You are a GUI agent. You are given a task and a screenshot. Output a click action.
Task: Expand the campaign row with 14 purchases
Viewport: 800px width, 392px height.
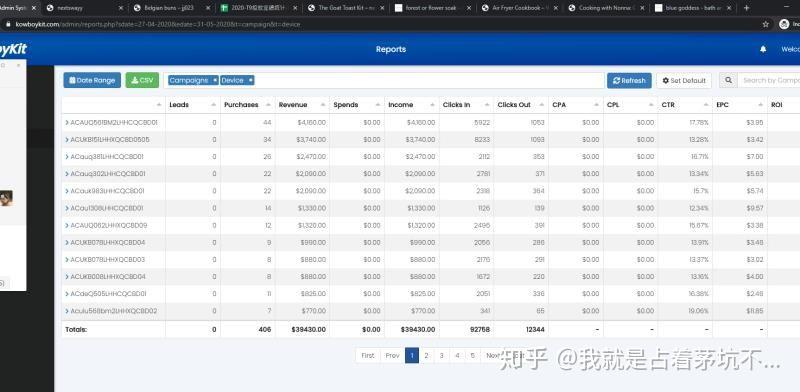67,208
